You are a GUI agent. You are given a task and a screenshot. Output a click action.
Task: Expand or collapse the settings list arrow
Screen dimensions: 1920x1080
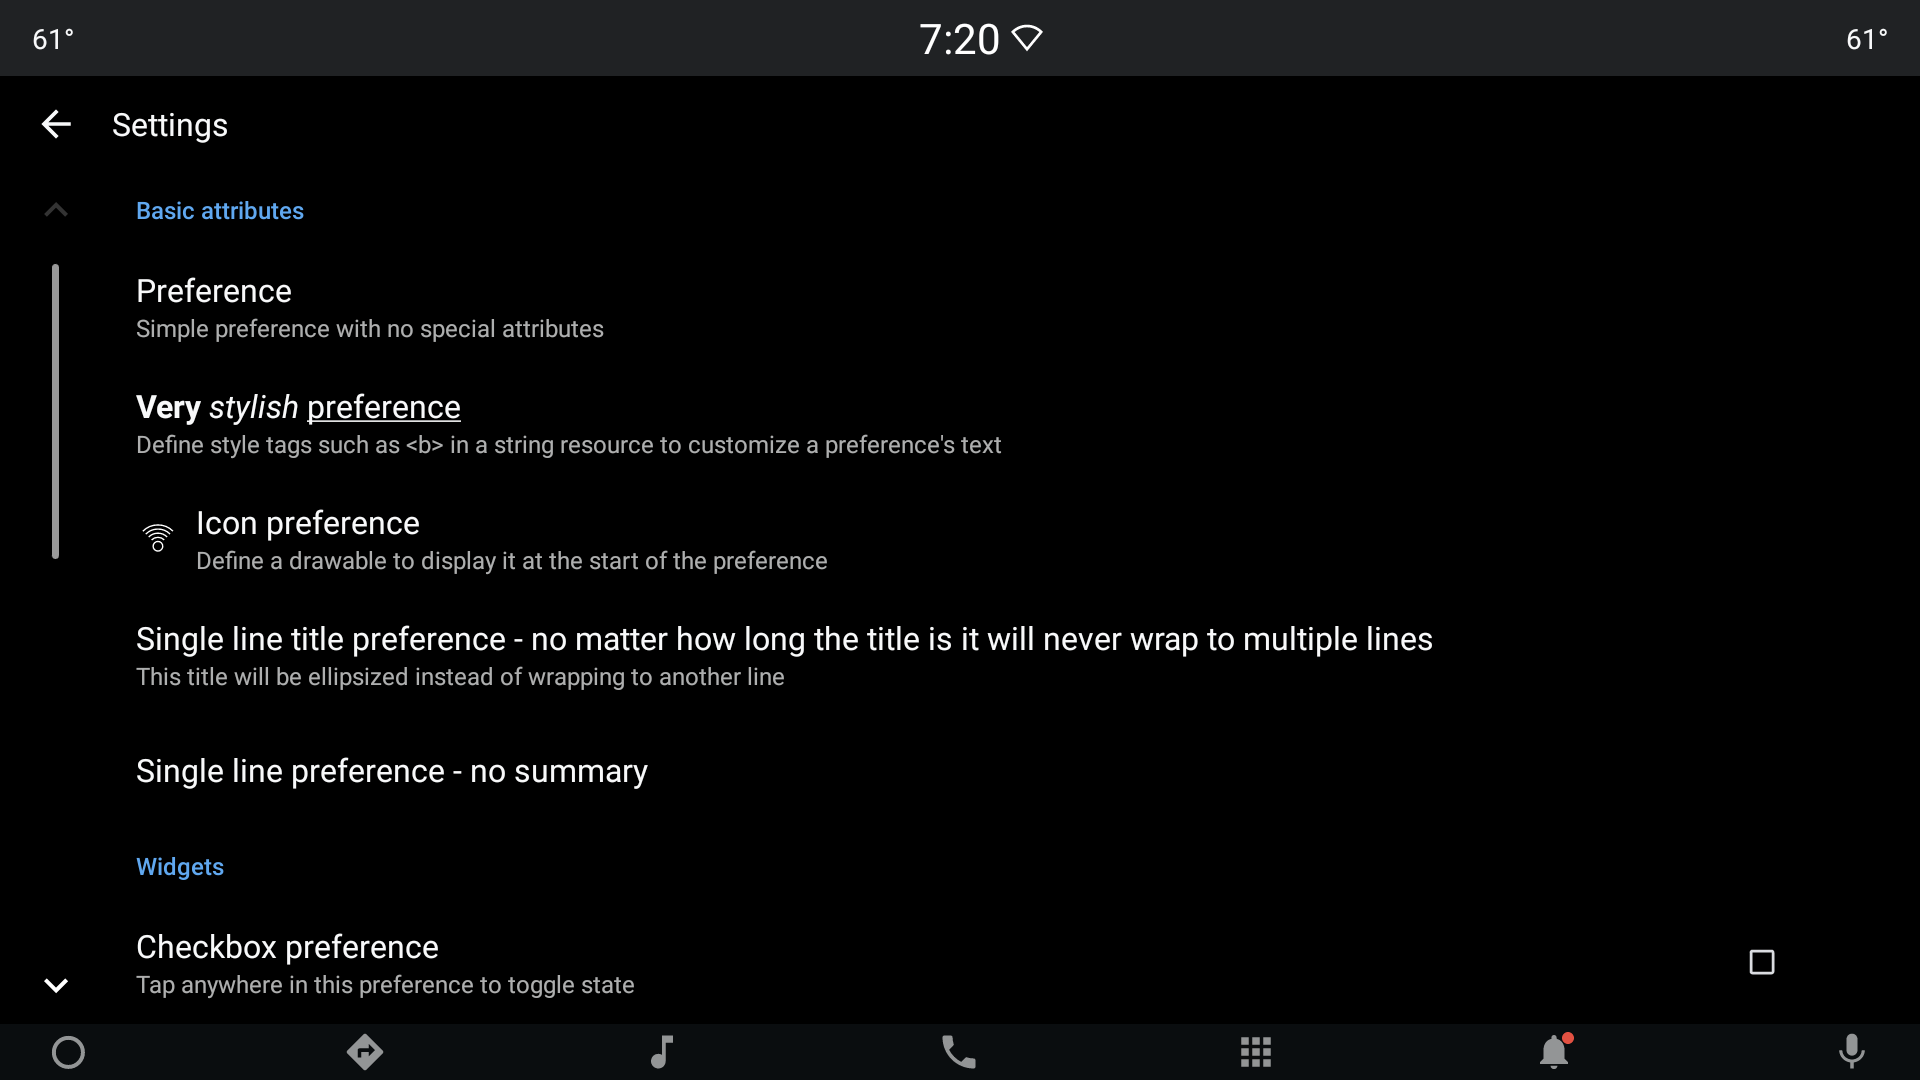(x=55, y=210)
